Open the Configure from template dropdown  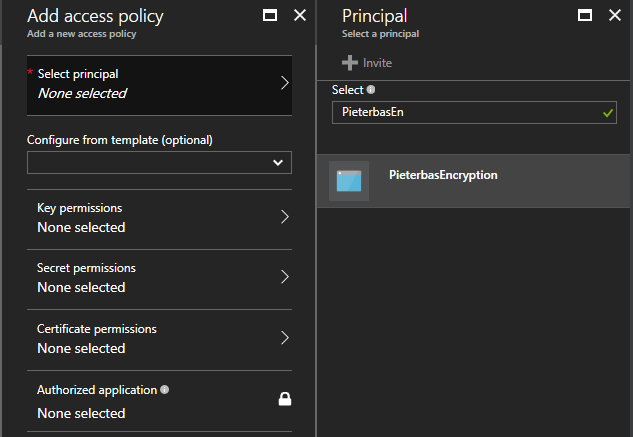(x=159, y=162)
